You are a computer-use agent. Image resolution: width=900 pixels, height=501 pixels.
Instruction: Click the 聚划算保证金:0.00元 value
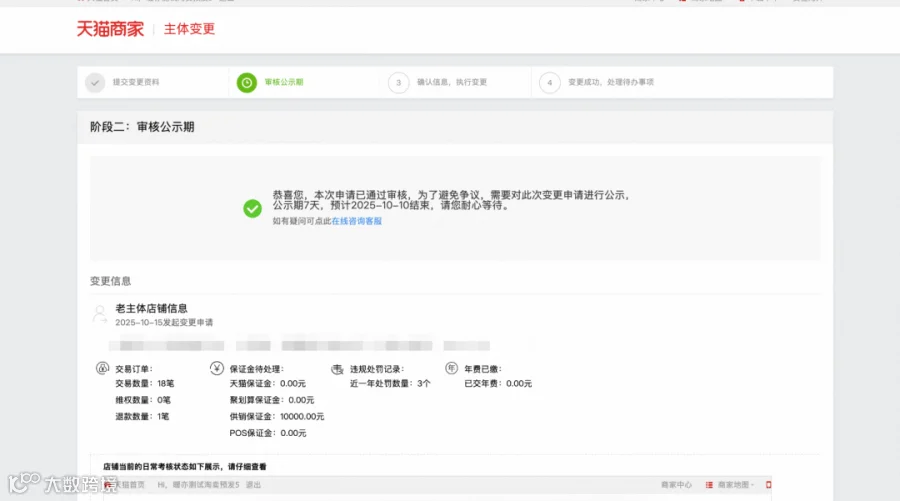[272, 400]
